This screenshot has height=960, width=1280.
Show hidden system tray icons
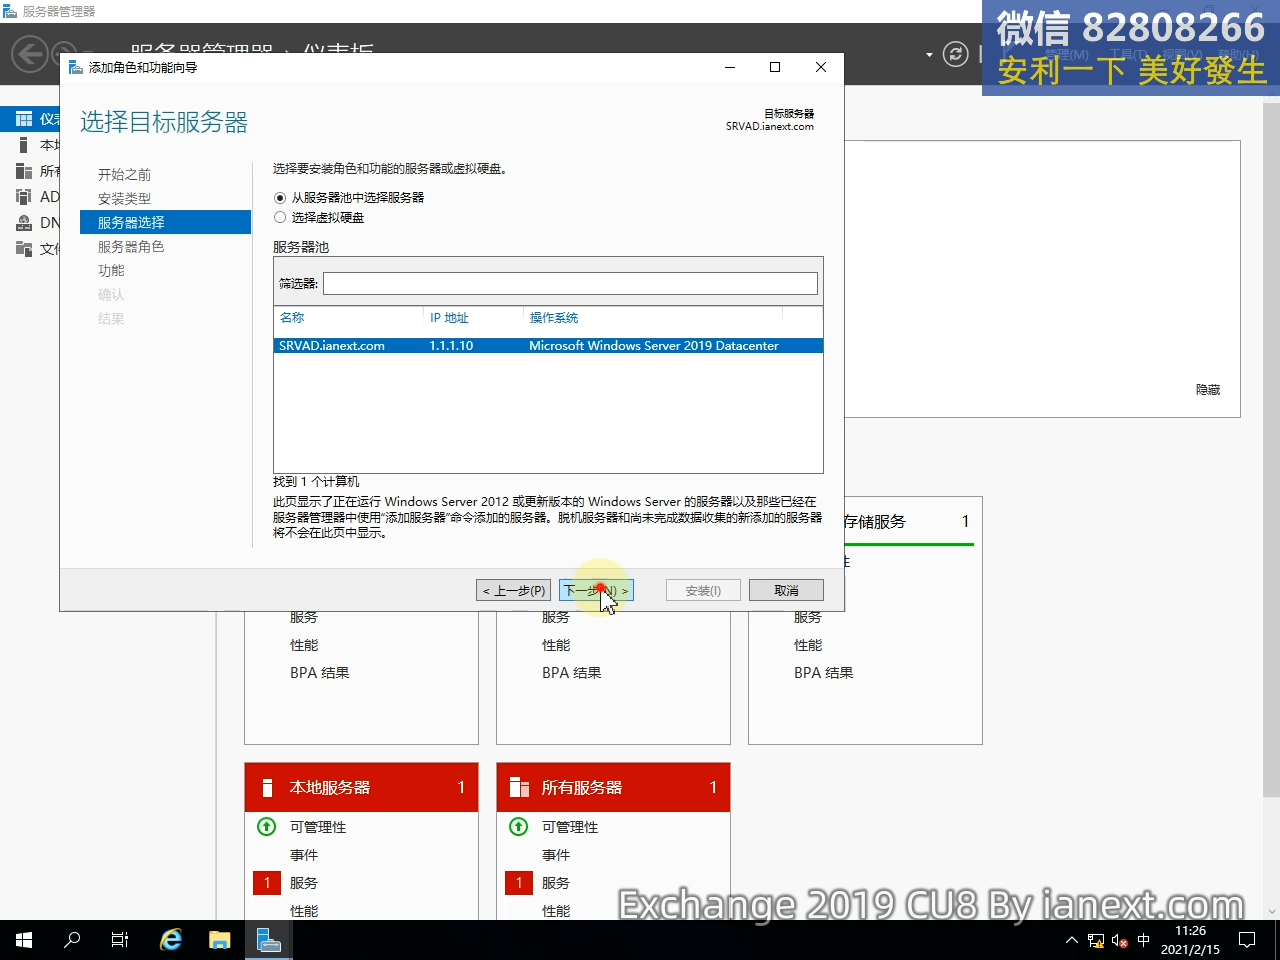click(x=1072, y=940)
